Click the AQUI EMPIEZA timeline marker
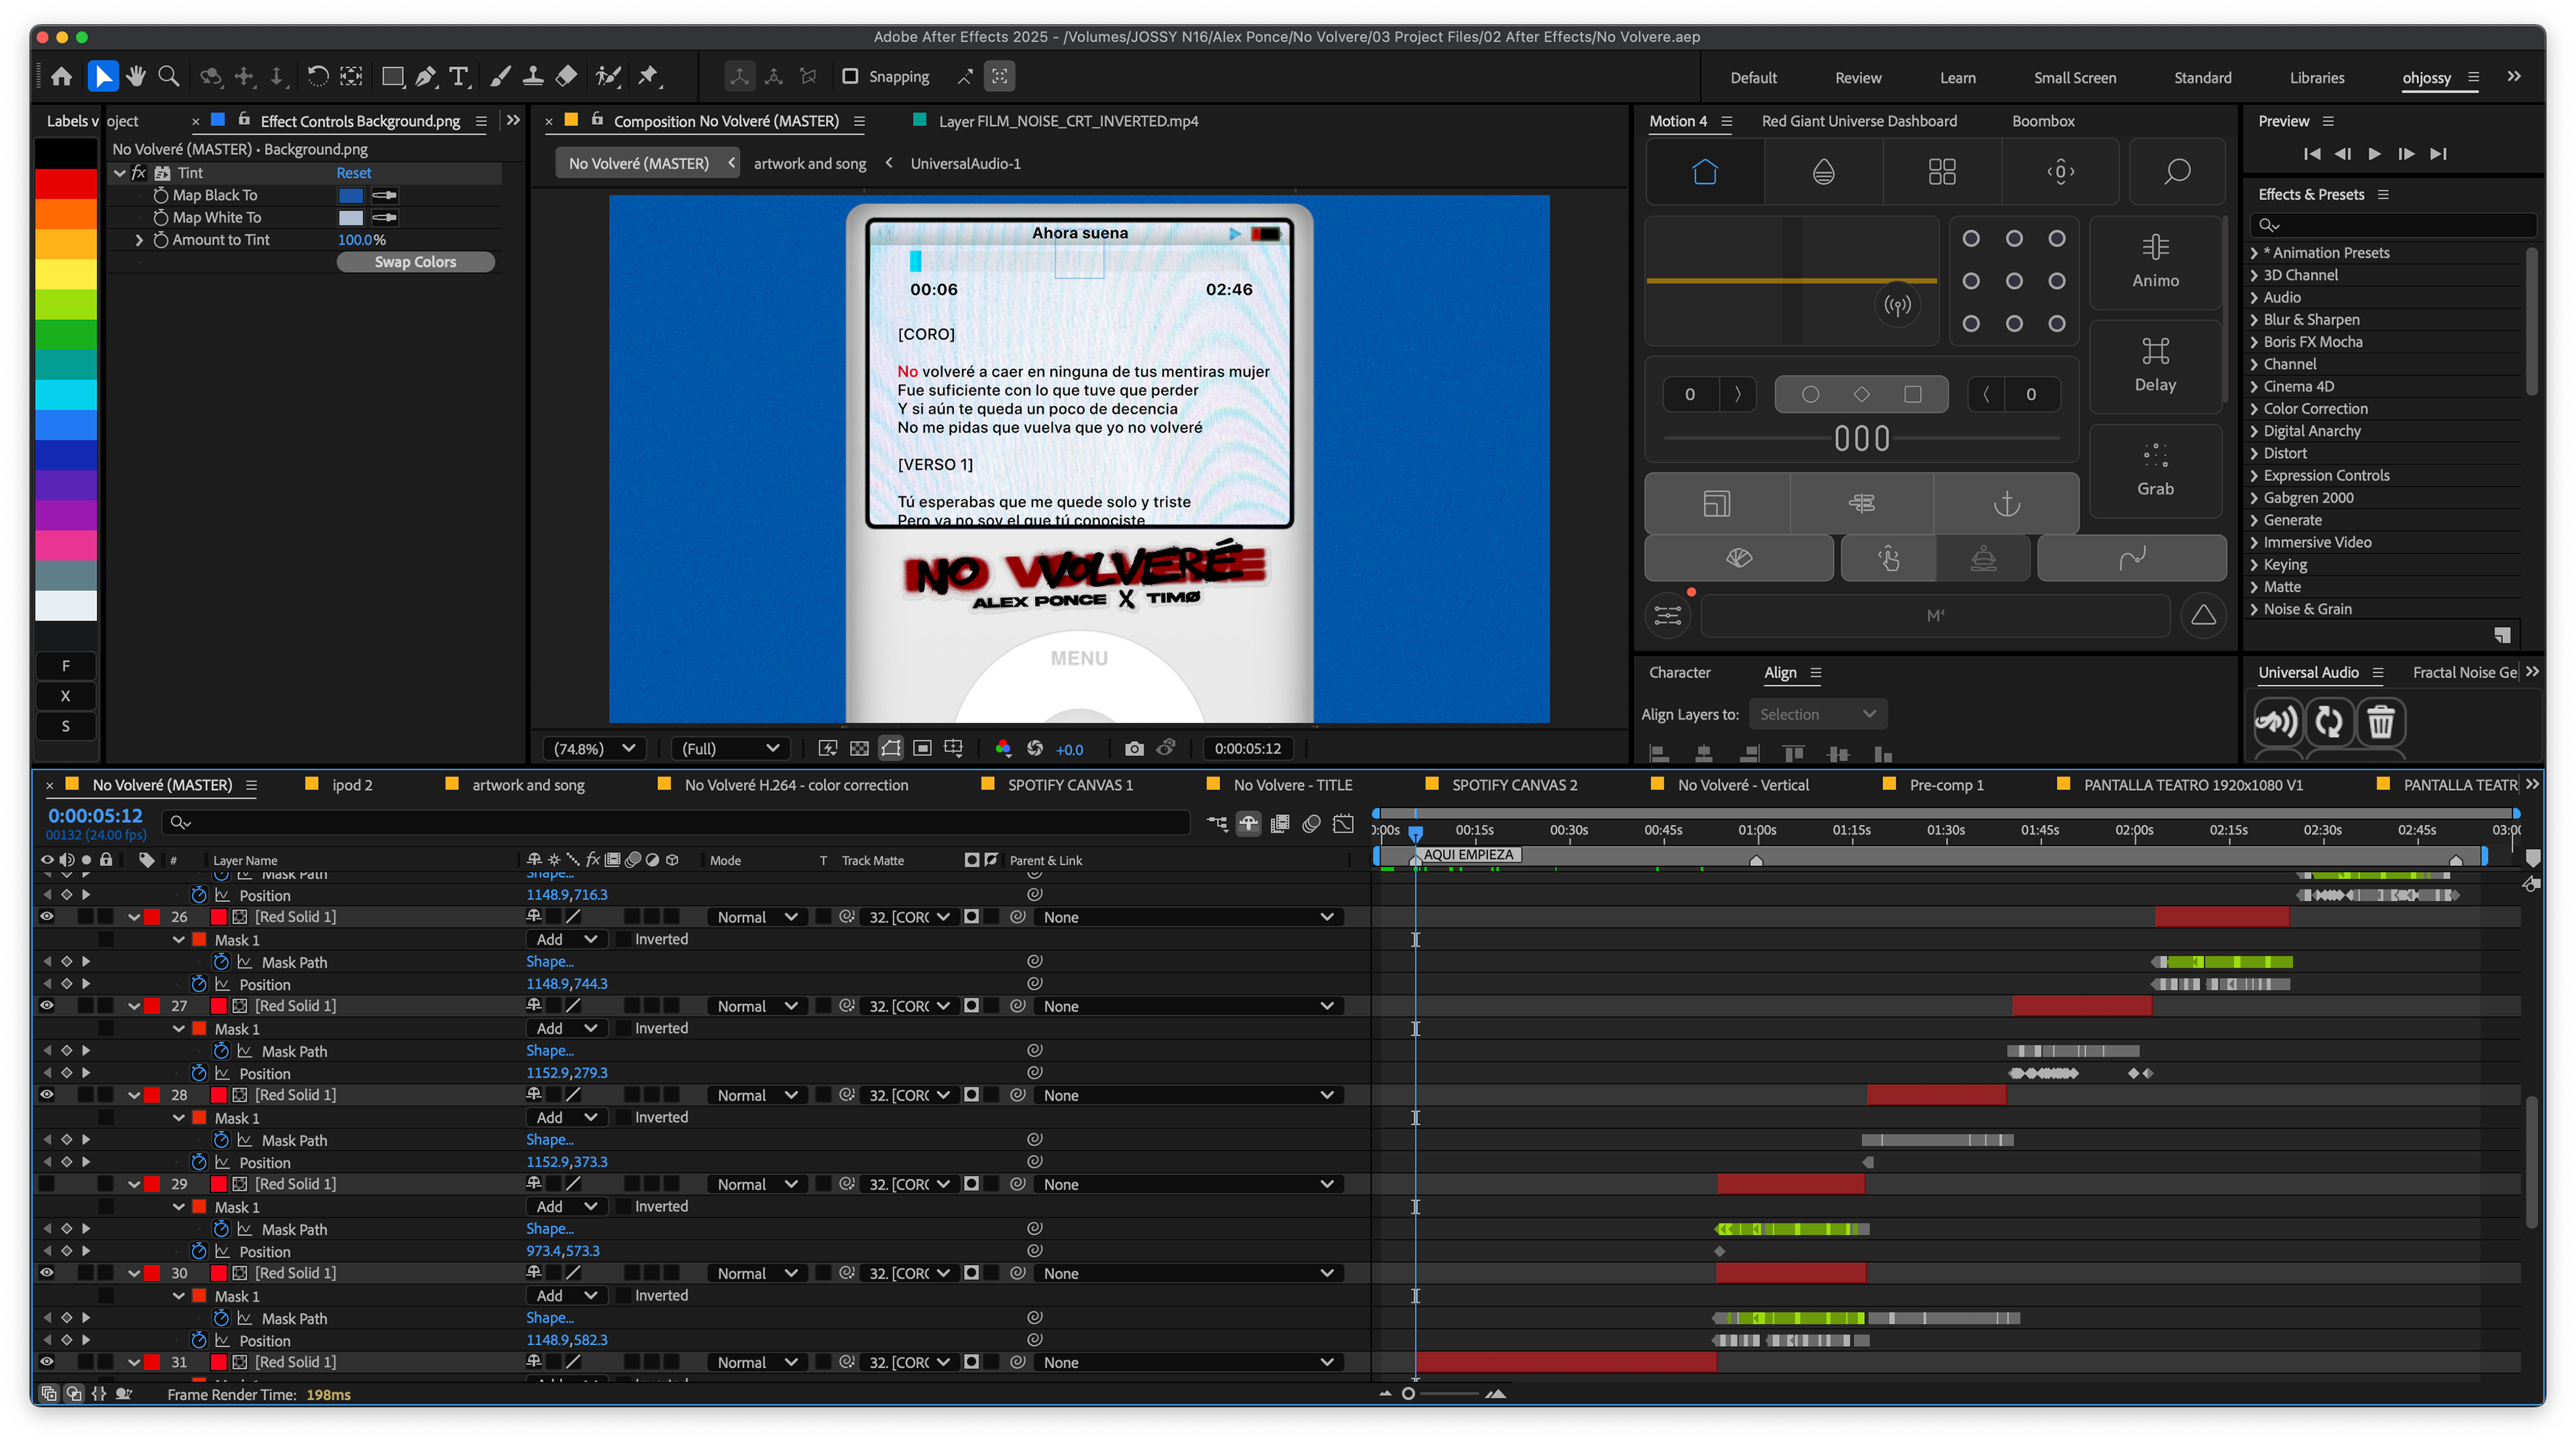This screenshot has width=2576, height=1442. pos(1467,854)
